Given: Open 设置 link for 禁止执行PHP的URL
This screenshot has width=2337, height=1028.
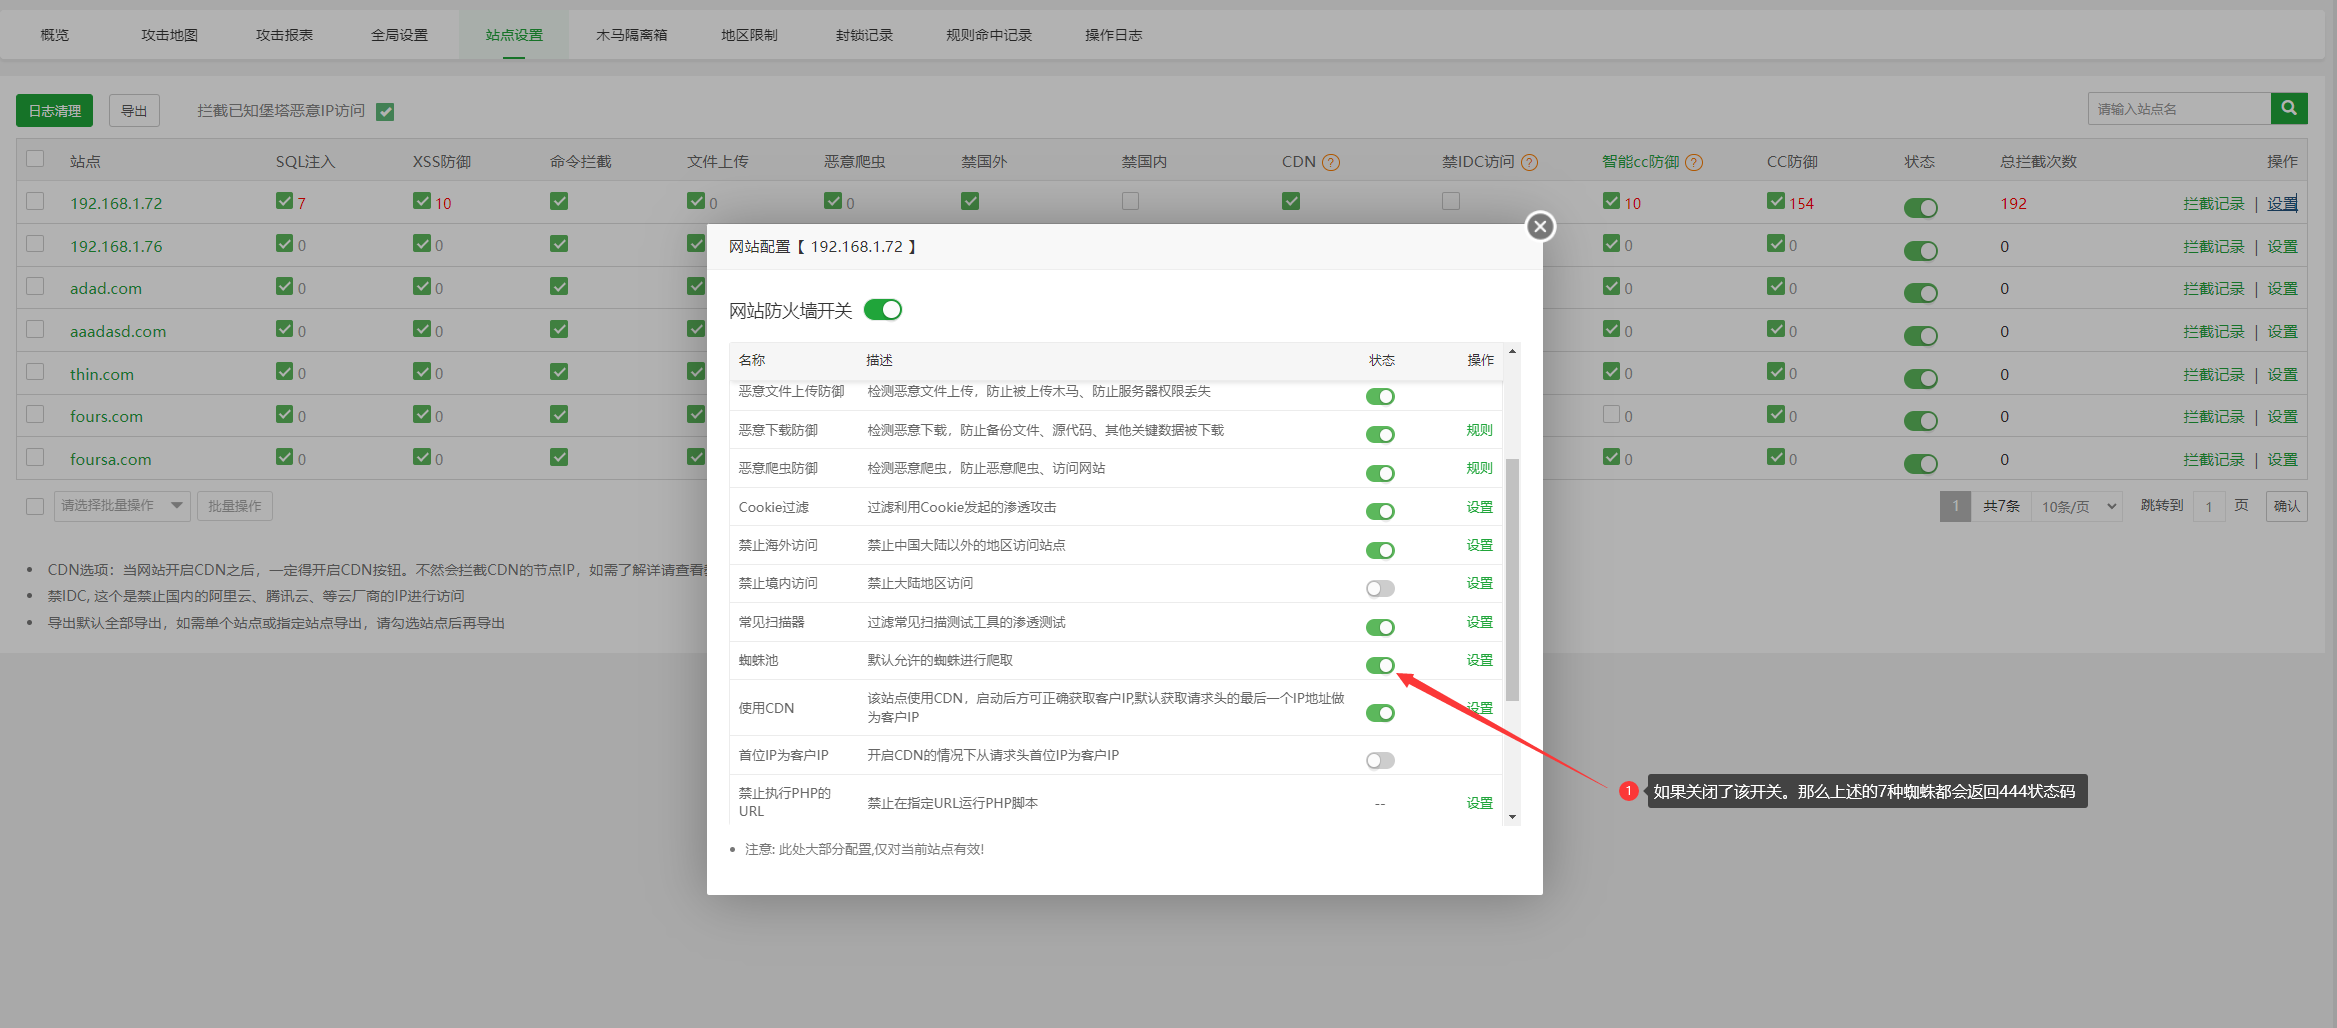Looking at the screenshot, I should 1479,803.
